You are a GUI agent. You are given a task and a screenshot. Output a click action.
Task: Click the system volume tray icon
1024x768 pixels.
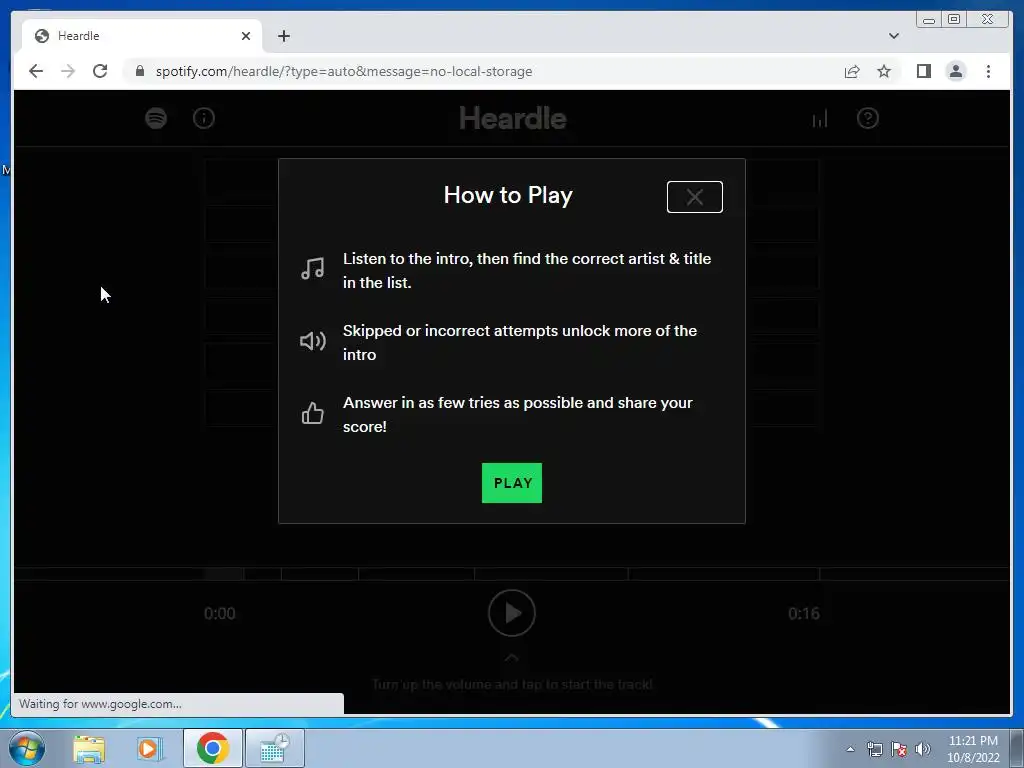[922, 749]
